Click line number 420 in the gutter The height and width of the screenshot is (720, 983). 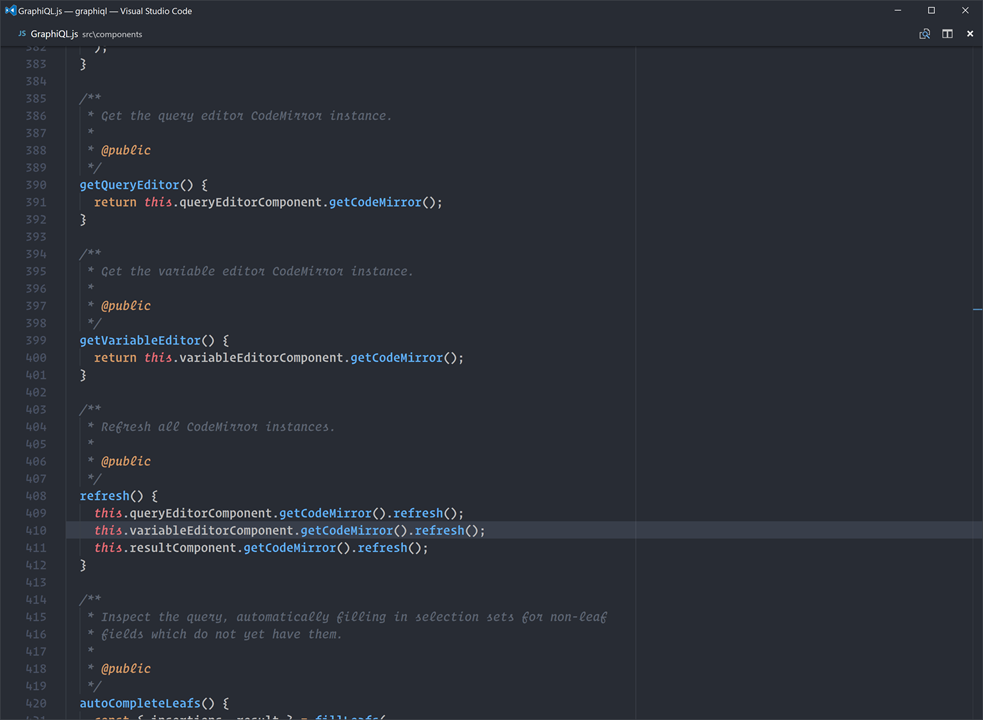[x=36, y=704]
